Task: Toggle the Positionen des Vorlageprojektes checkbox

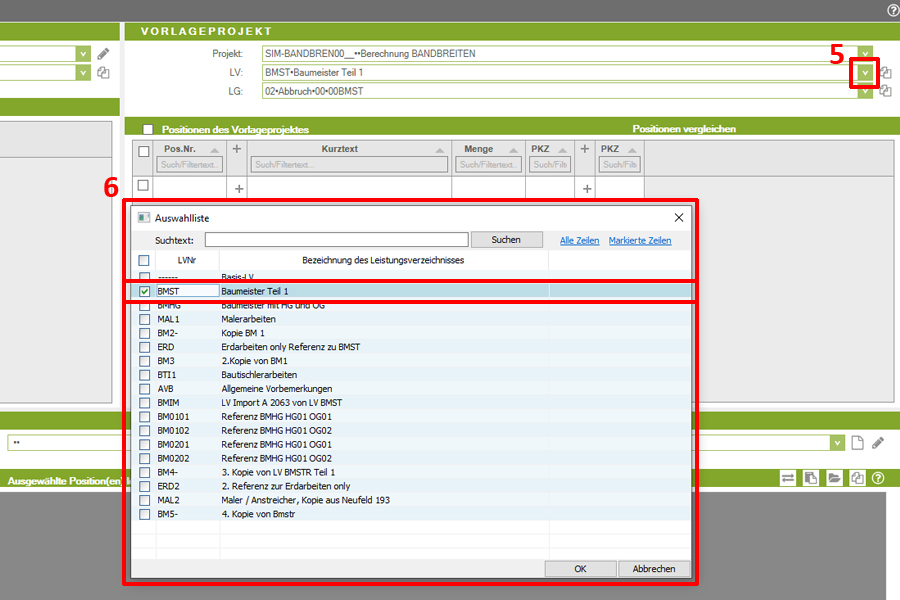Action: pyautogui.click(x=148, y=129)
